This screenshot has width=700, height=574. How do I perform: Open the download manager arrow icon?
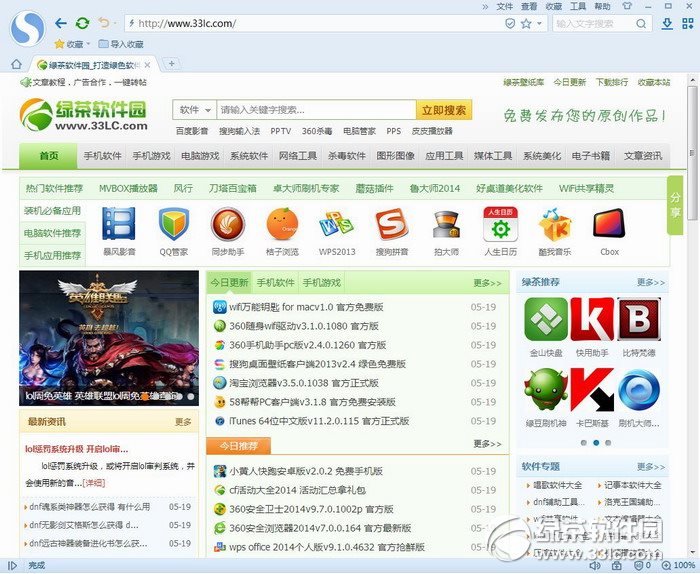tap(667, 24)
